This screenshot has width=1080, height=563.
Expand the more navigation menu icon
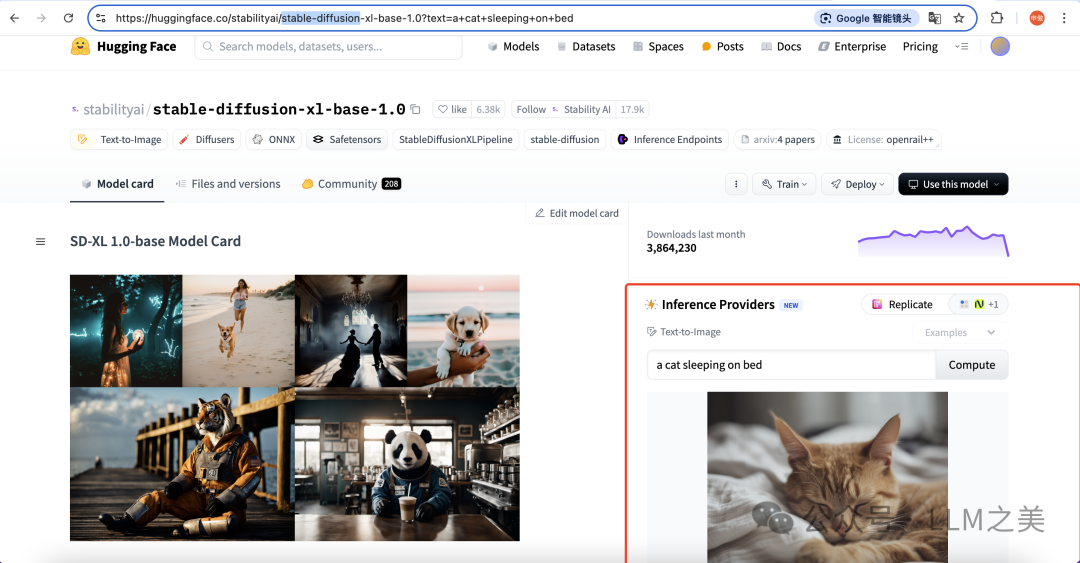tap(962, 46)
